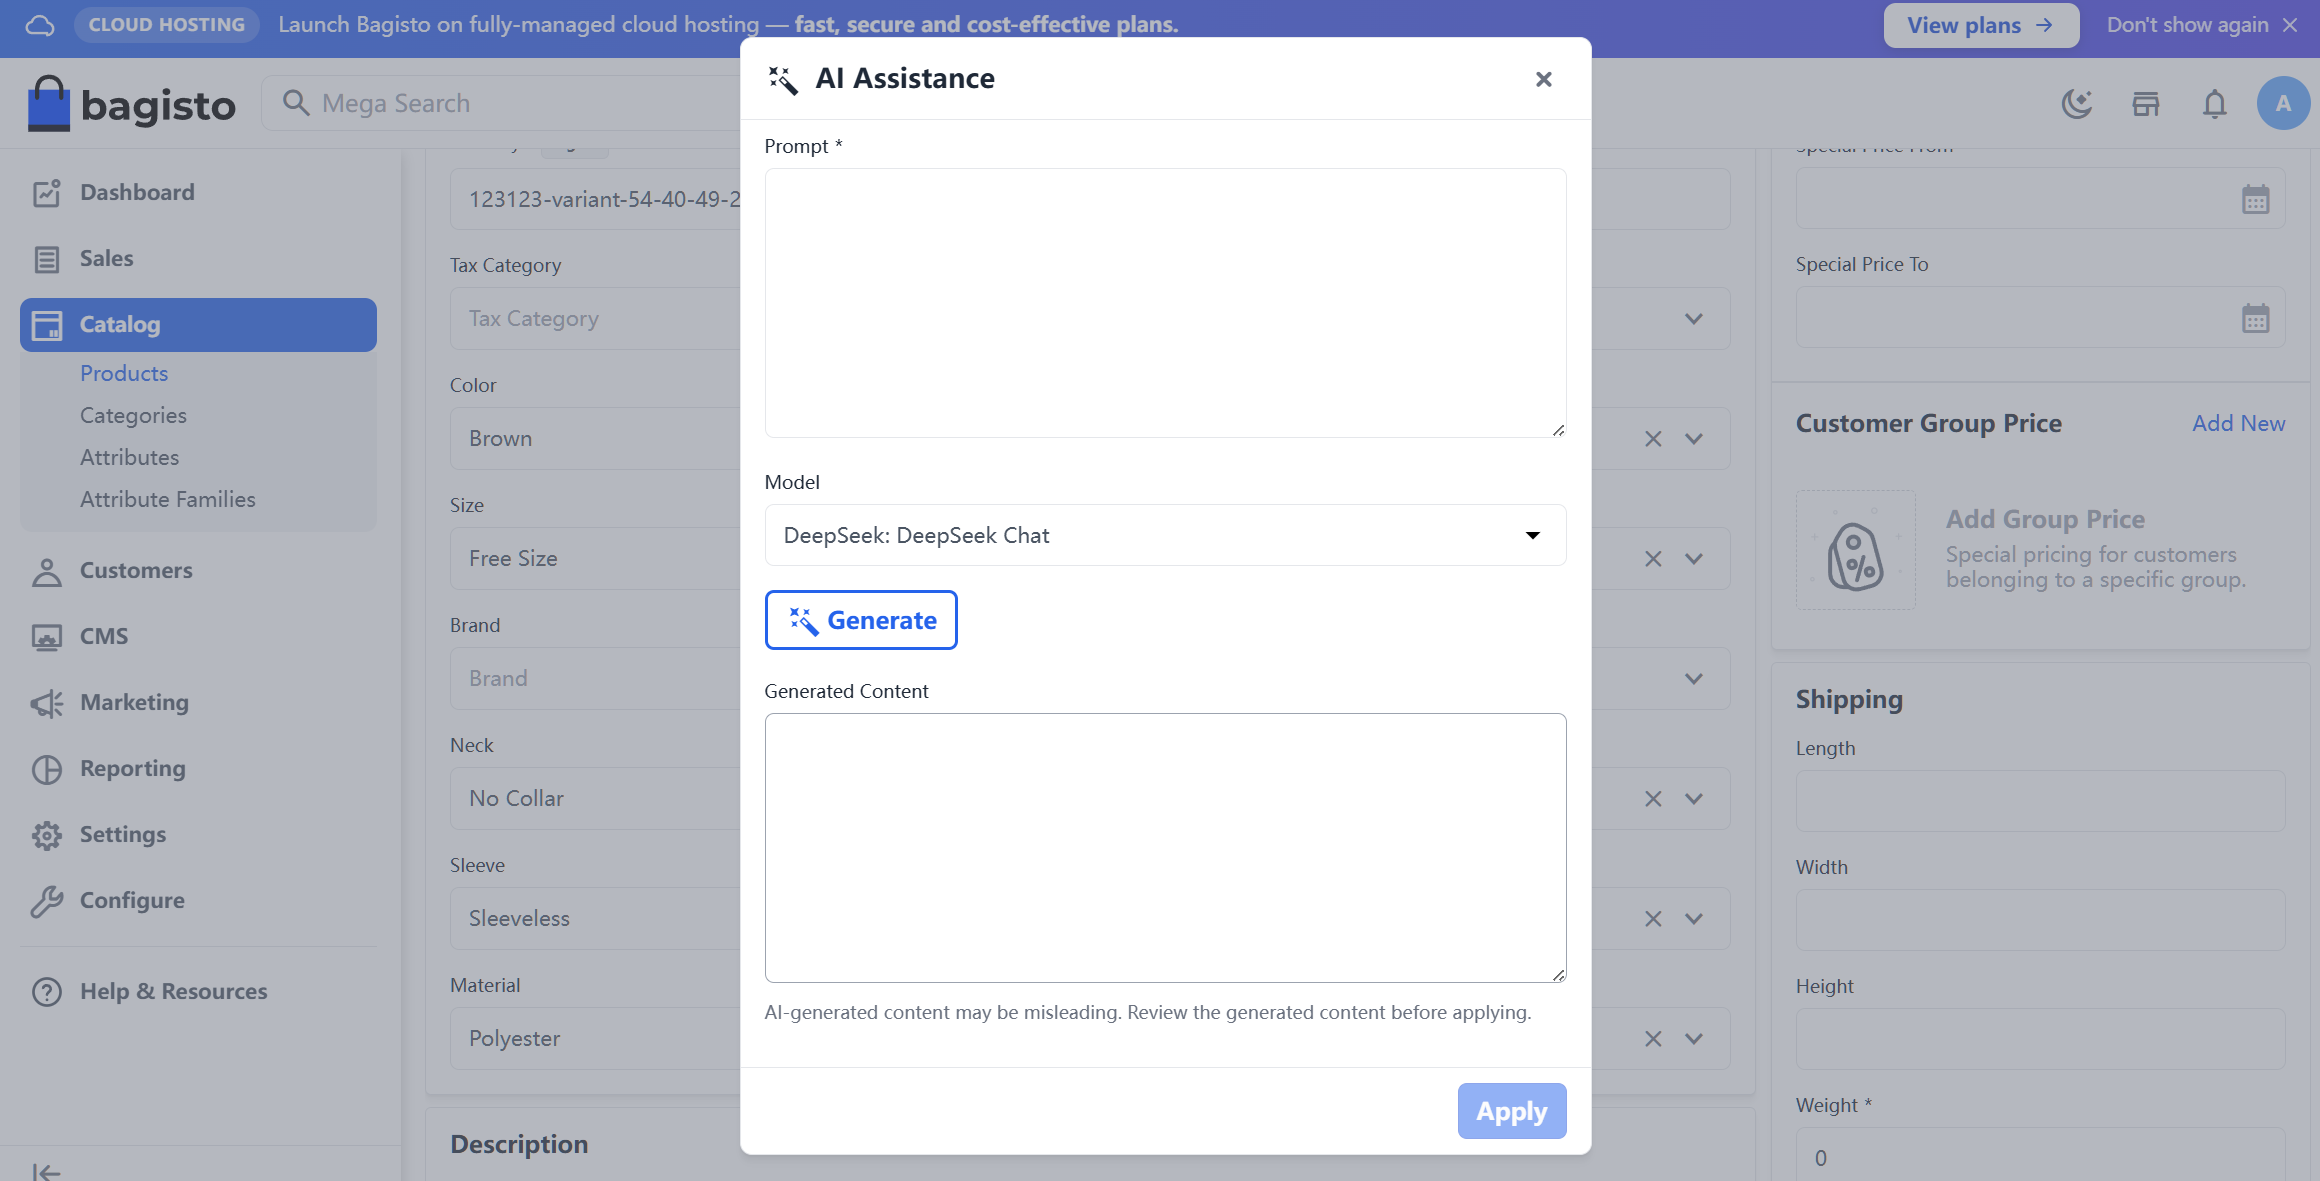
Task: Expand the Tax Category dropdown
Action: (1693, 319)
